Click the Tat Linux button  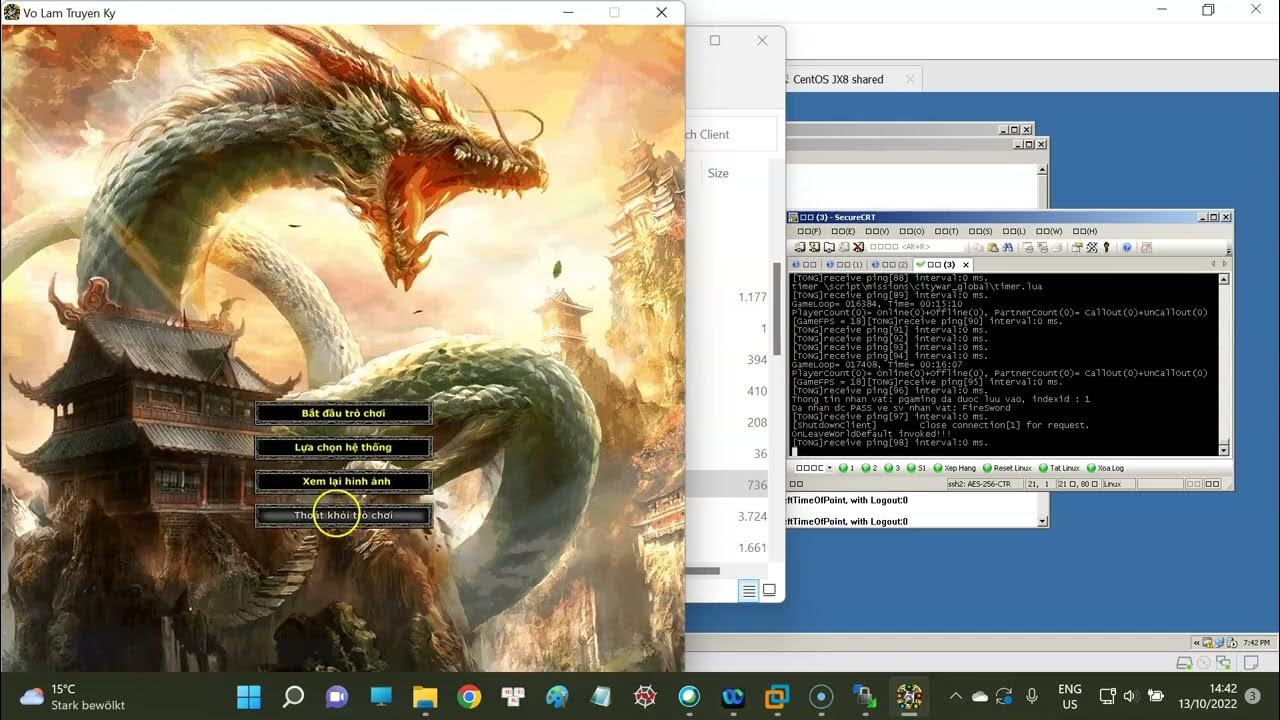1060,468
